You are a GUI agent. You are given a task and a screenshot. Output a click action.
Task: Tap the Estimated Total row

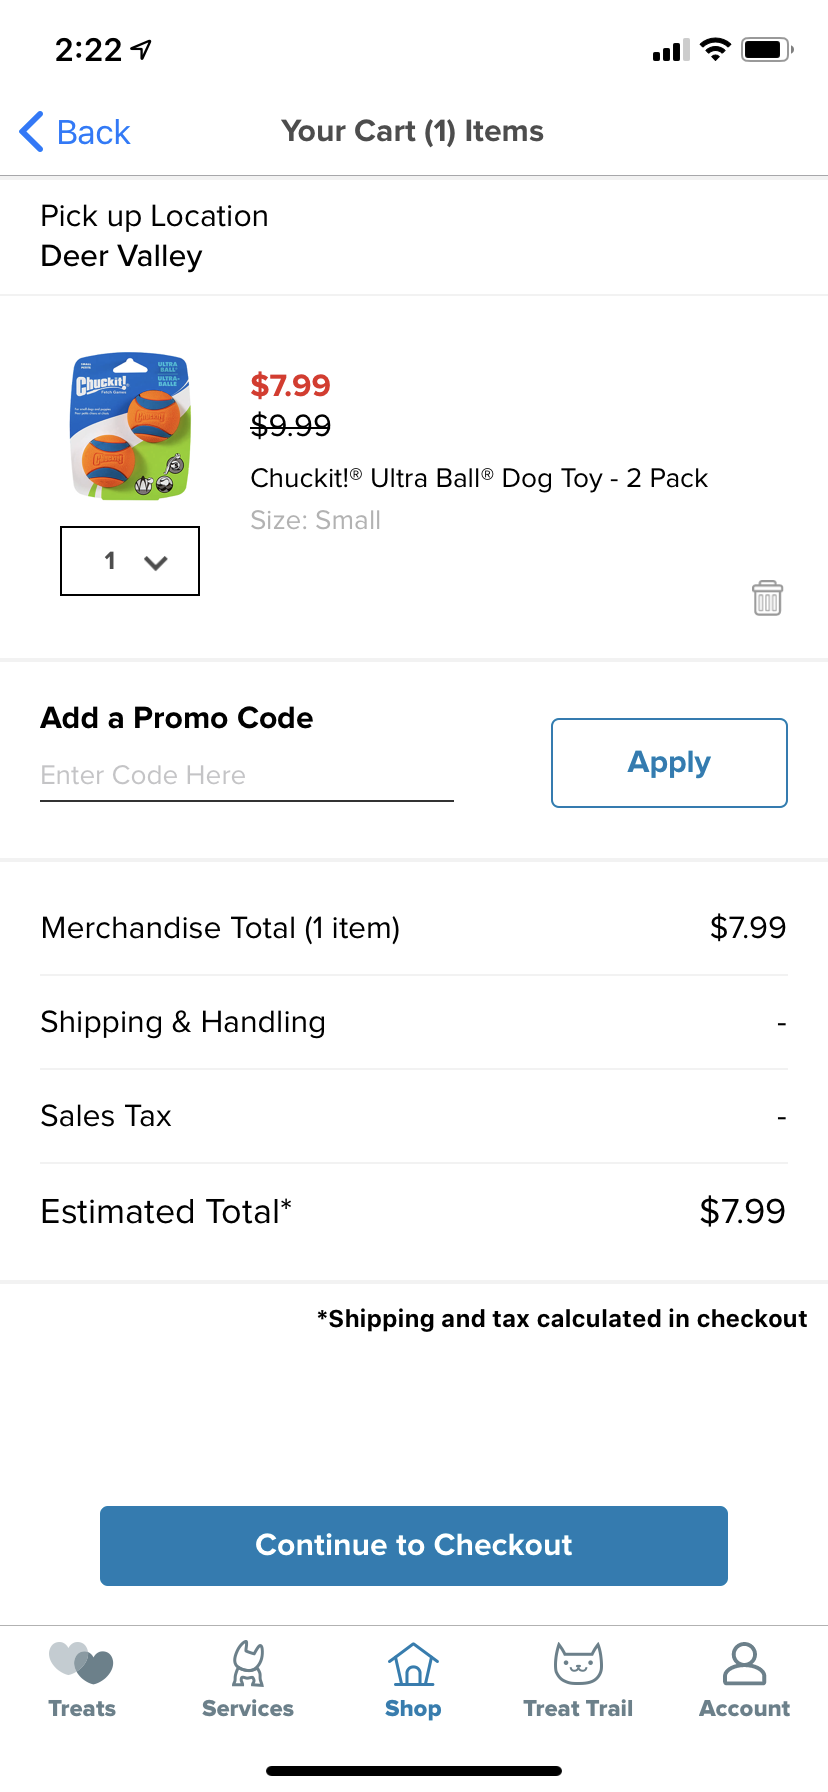pyautogui.click(x=414, y=1211)
